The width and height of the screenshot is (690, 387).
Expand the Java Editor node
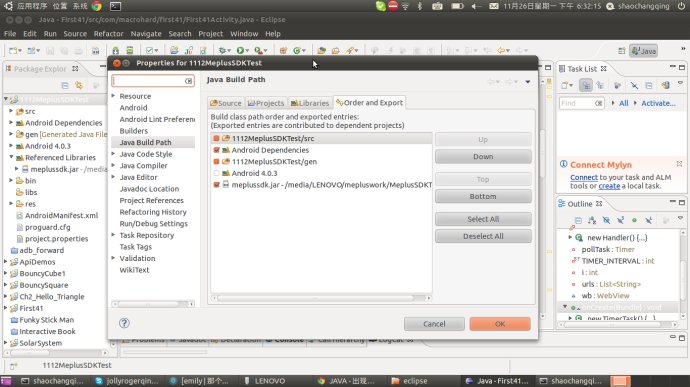coord(114,177)
